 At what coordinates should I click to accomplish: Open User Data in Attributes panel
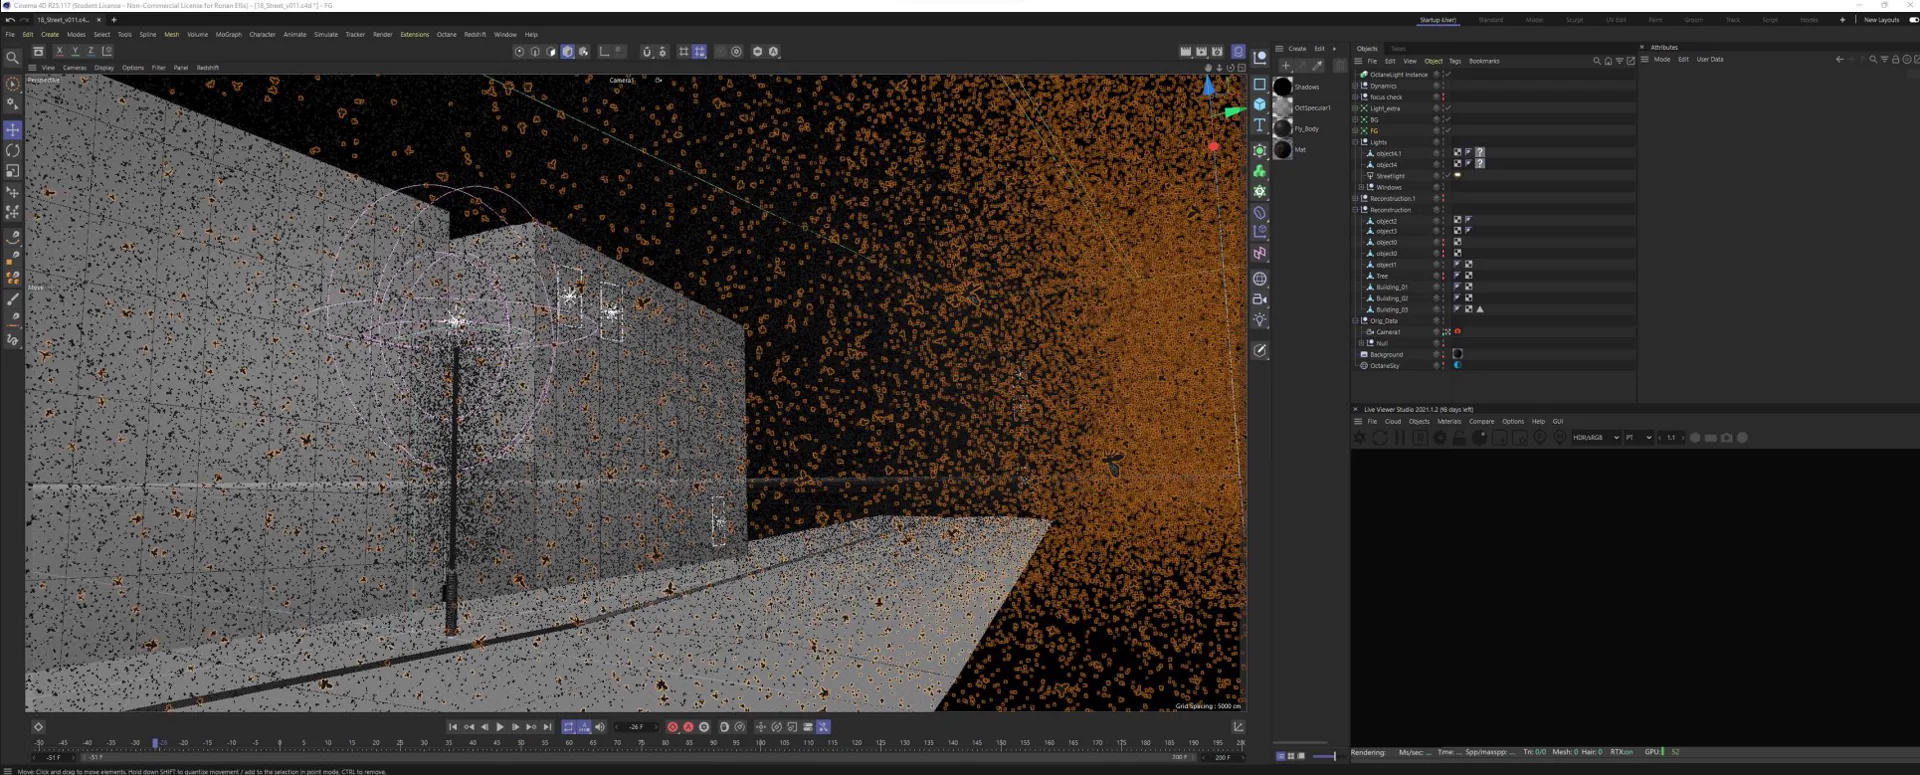[x=1710, y=59]
